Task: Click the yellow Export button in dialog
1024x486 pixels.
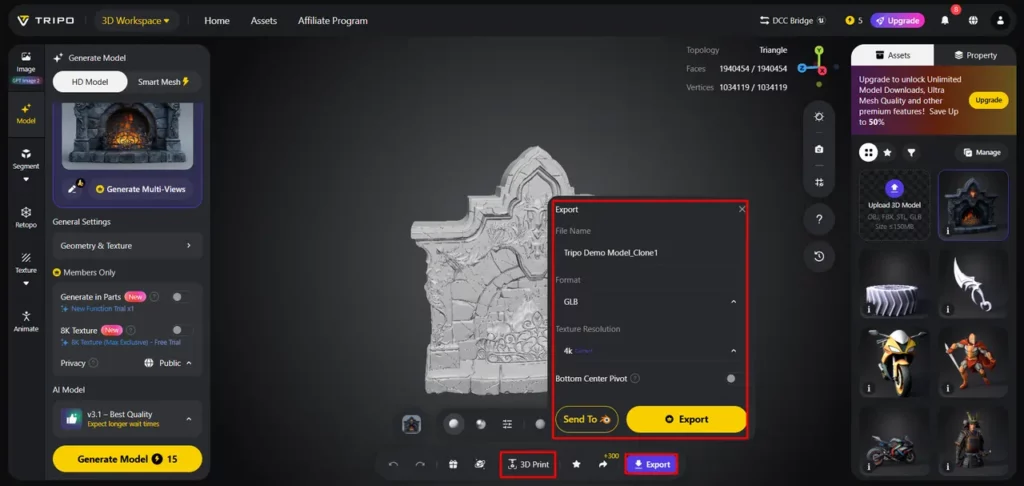Action: 686,419
